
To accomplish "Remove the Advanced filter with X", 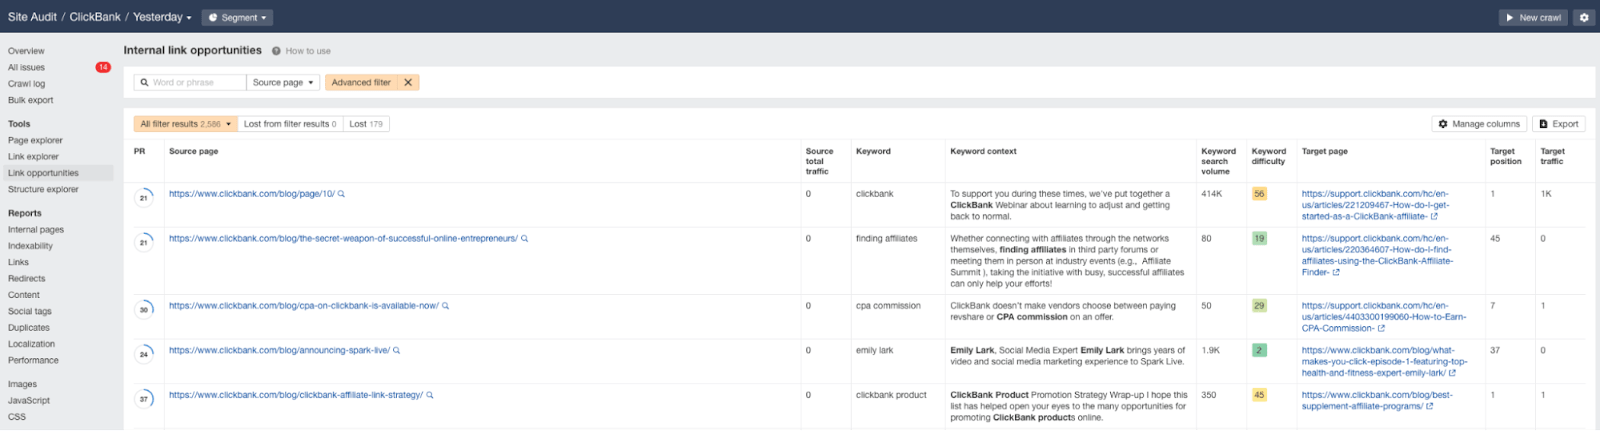I will coord(408,83).
